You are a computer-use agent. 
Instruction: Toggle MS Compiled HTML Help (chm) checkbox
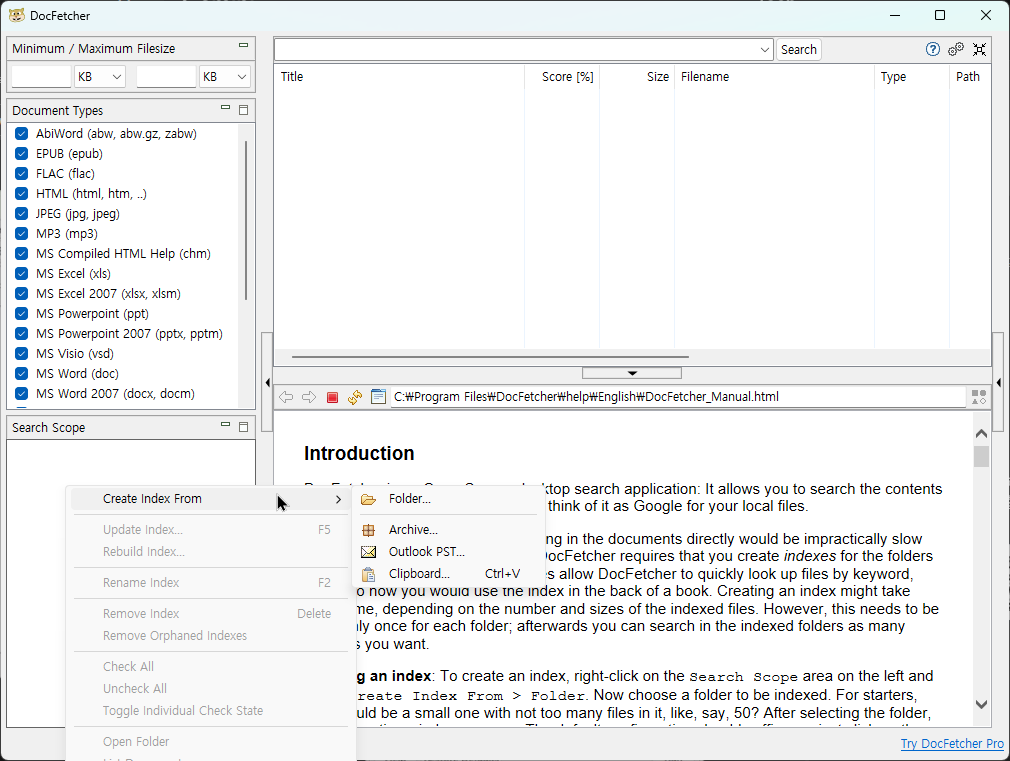[21, 254]
